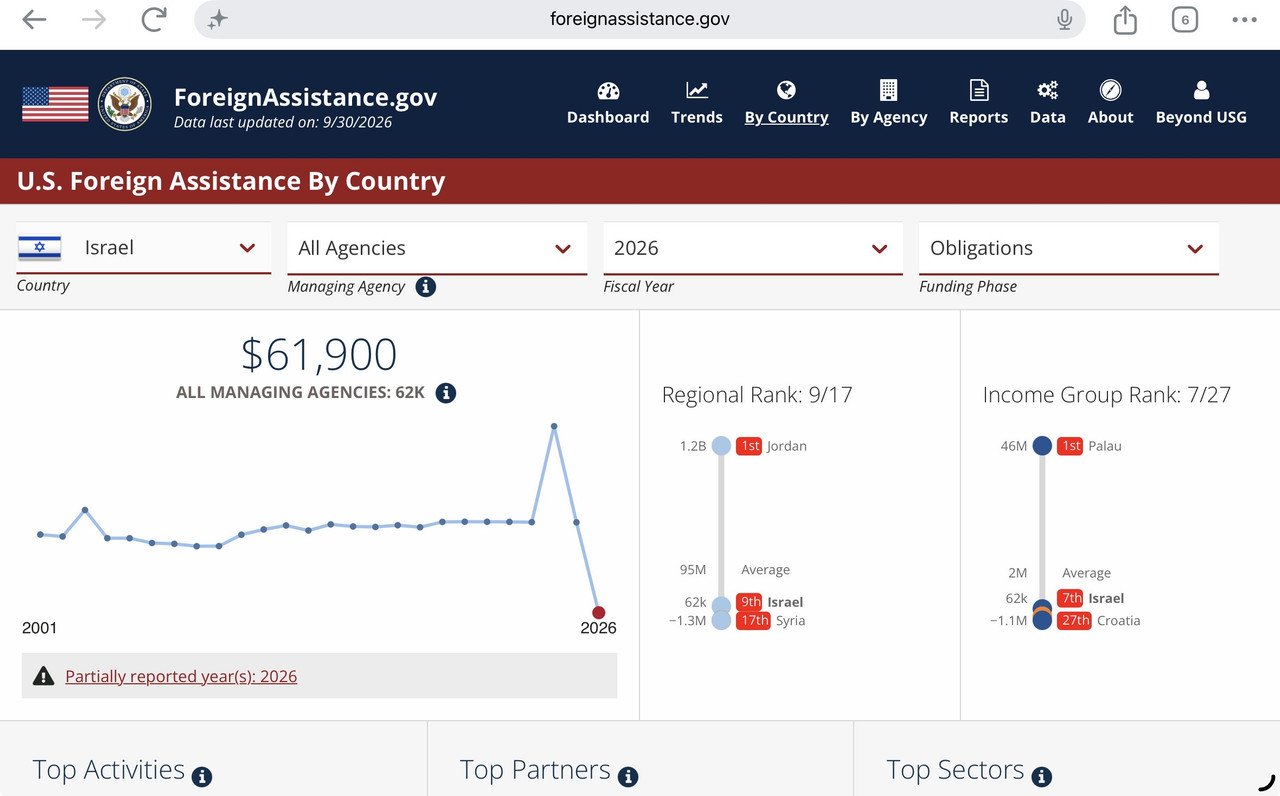
Task: Click info icon beside Top Activities
Action: pos(202,776)
